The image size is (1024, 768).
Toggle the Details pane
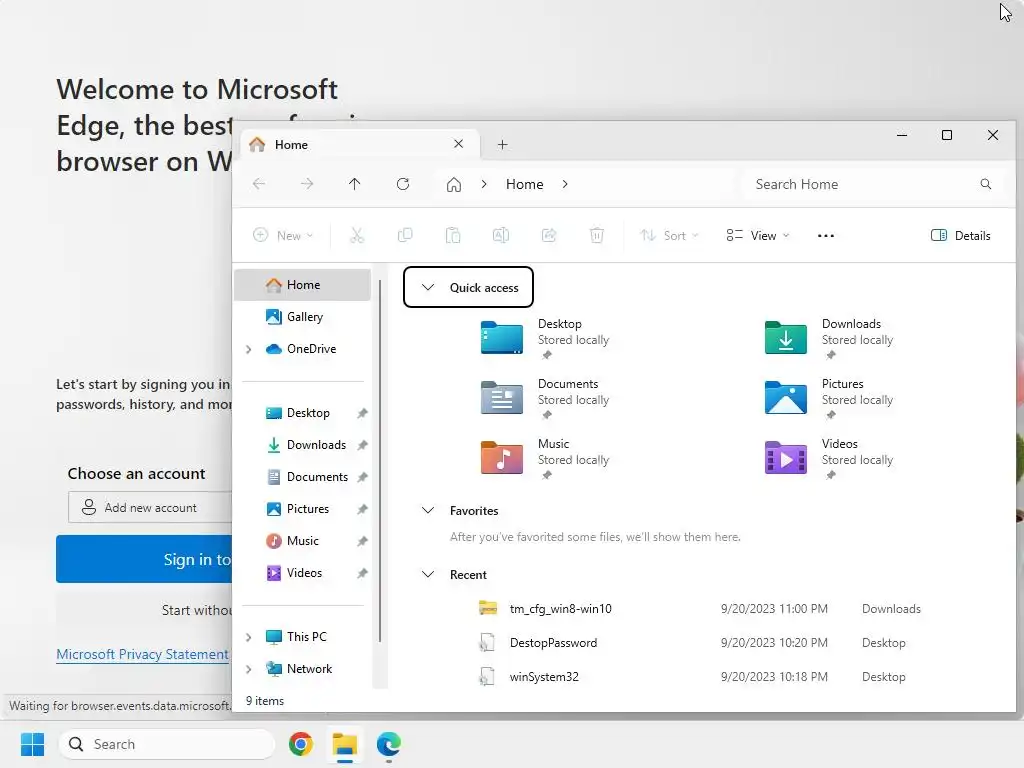click(960, 235)
